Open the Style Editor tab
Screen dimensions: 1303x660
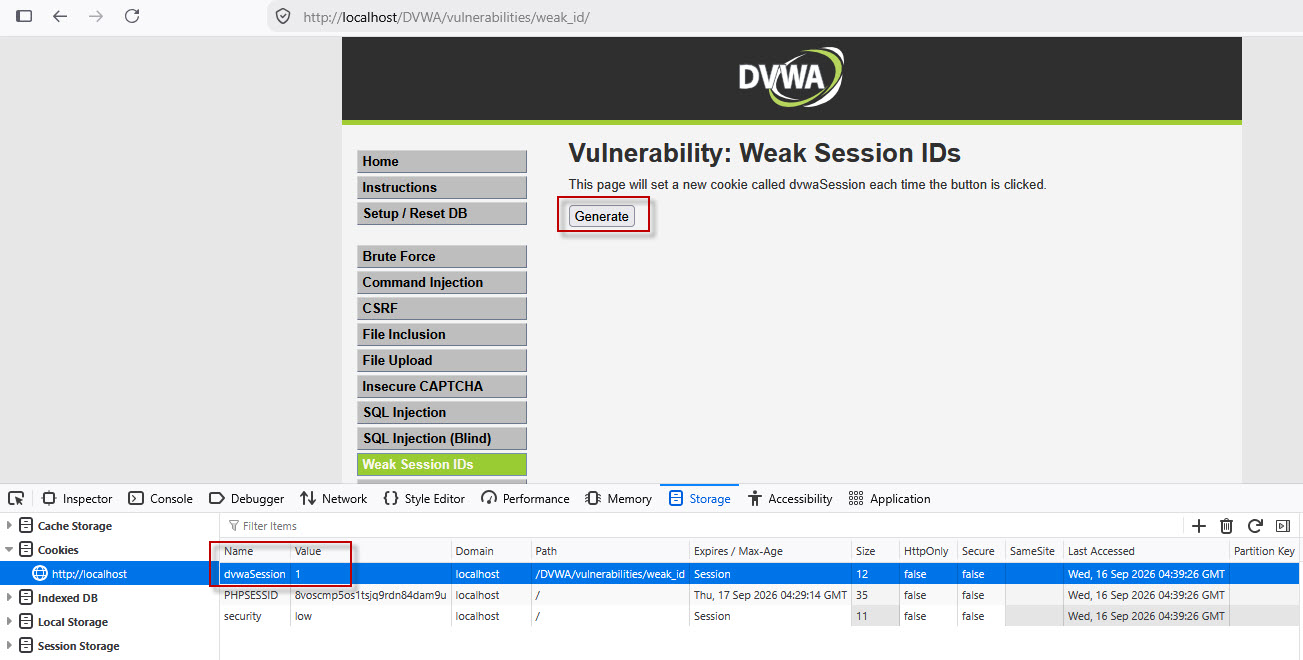[424, 499]
